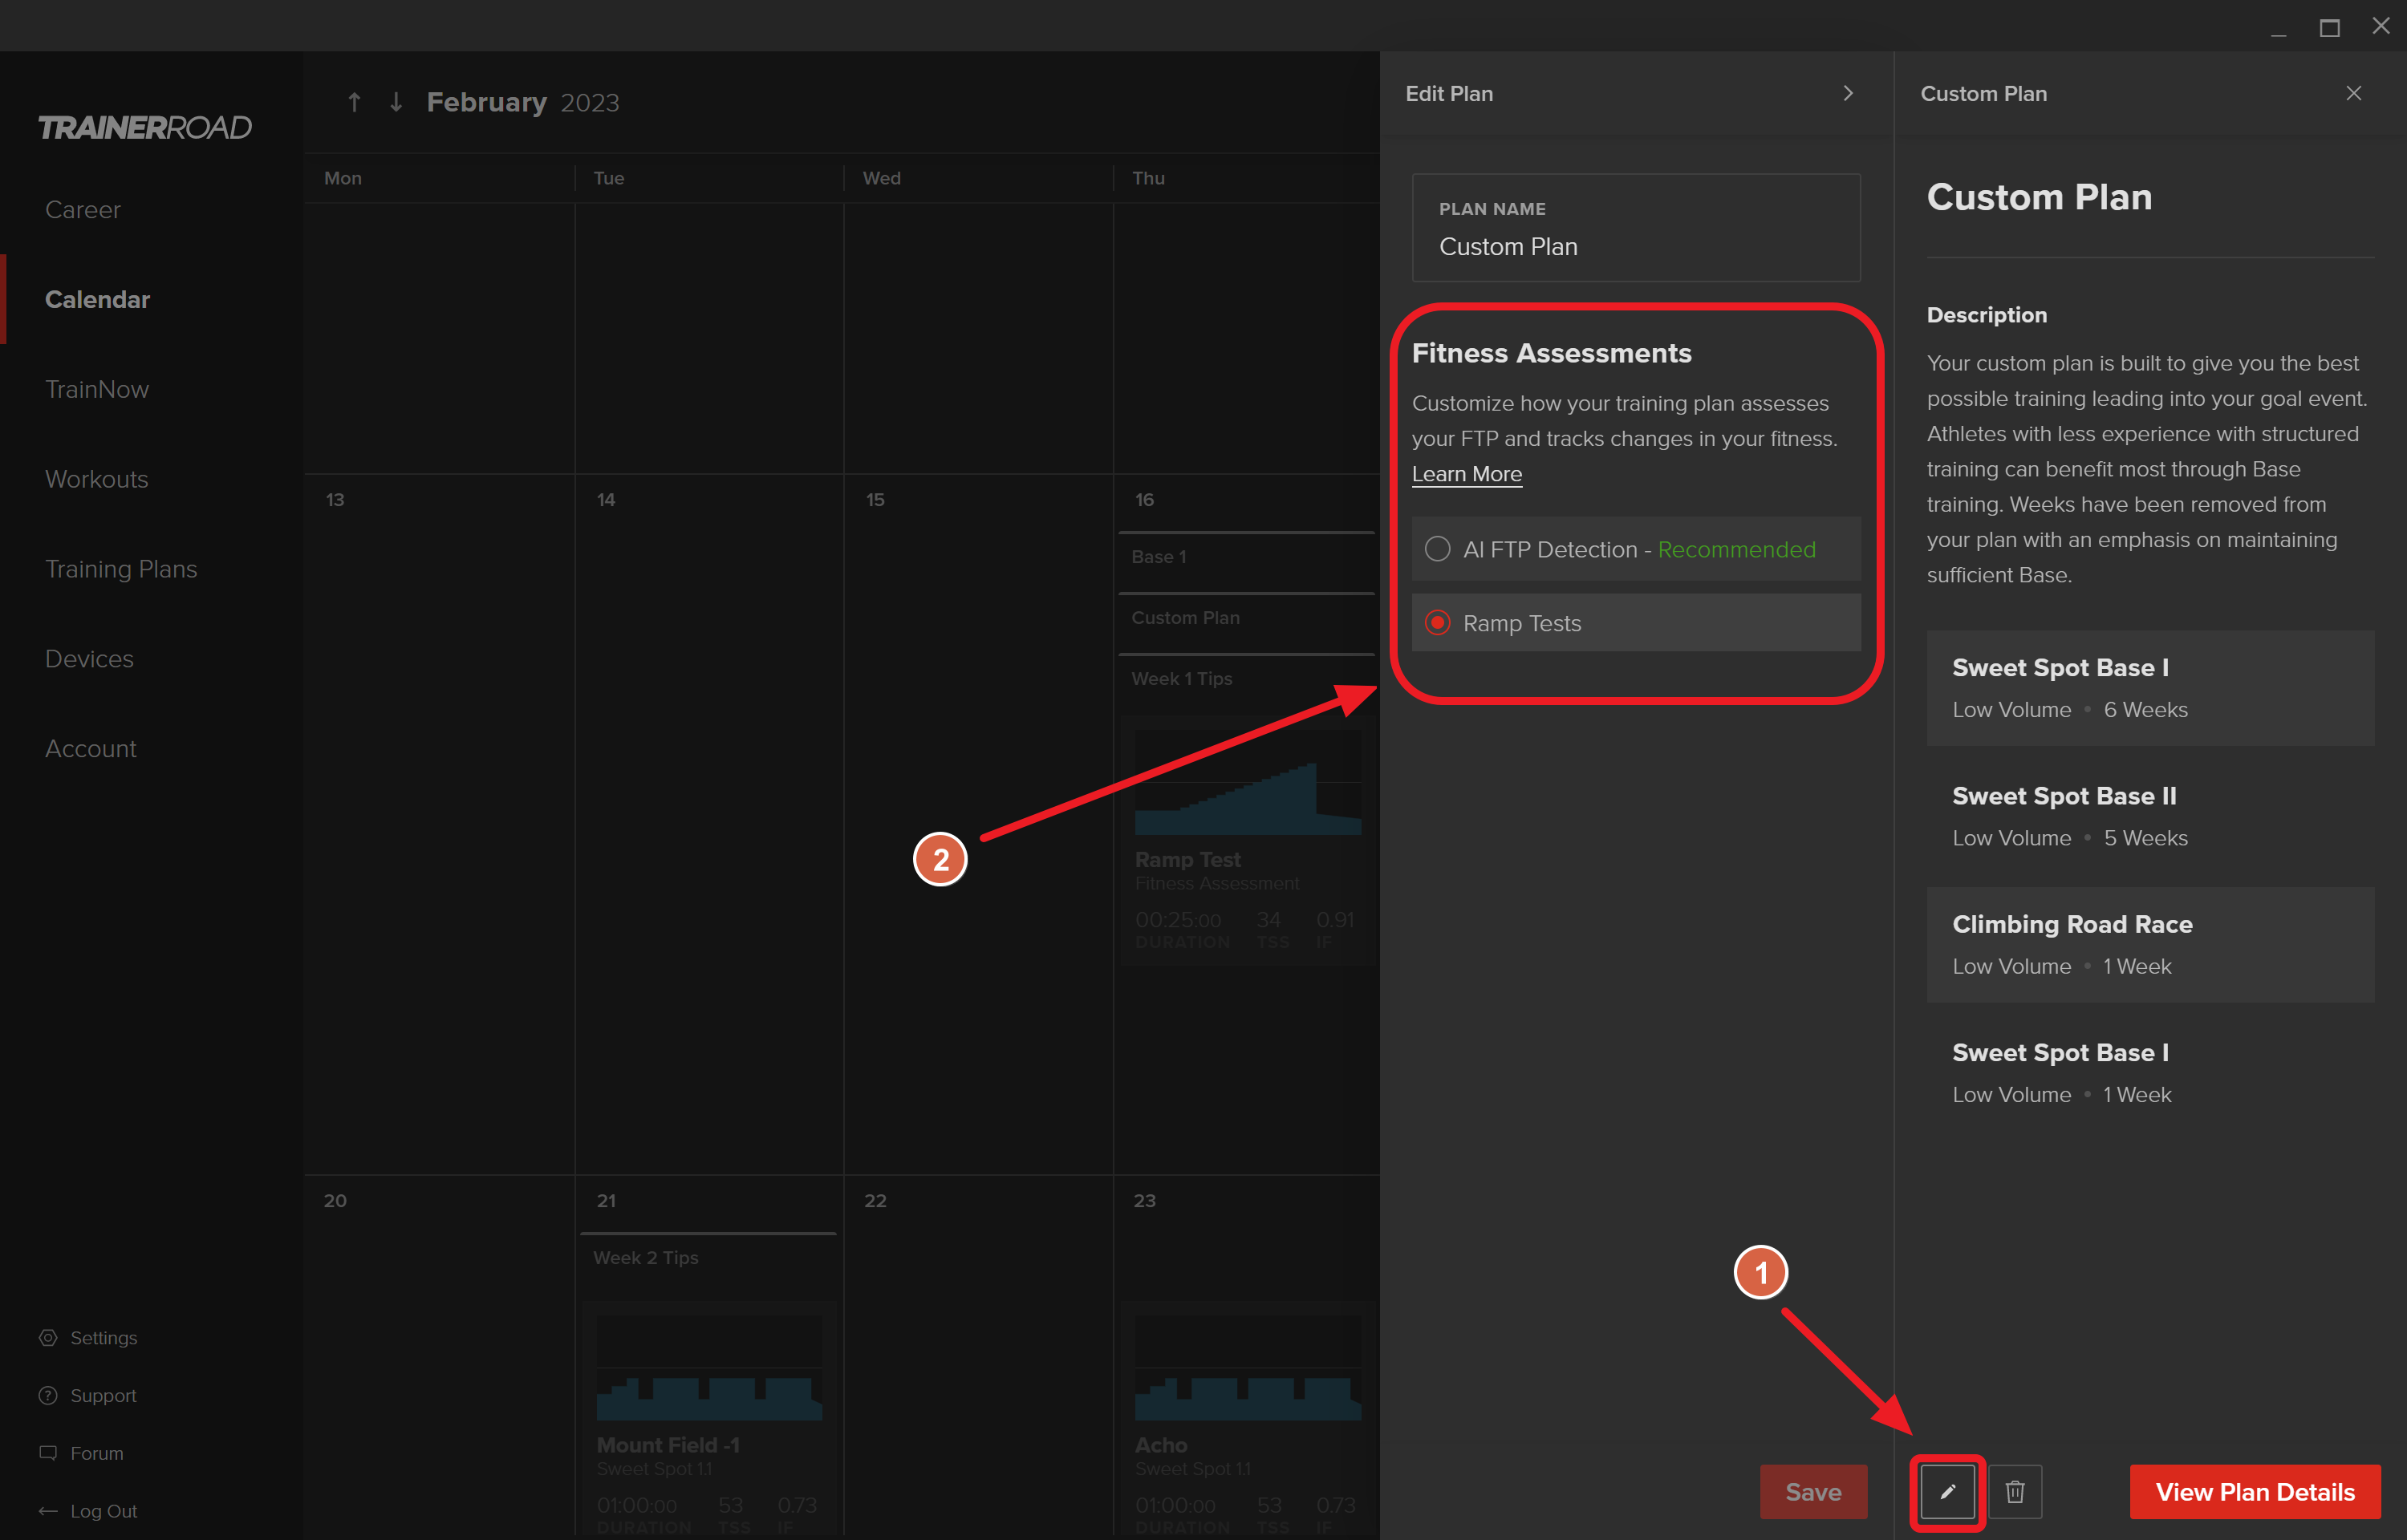The height and width of the screenshot is (1540, 2407).
Task: Open the Workouts section
Action: tap(96, 479)
